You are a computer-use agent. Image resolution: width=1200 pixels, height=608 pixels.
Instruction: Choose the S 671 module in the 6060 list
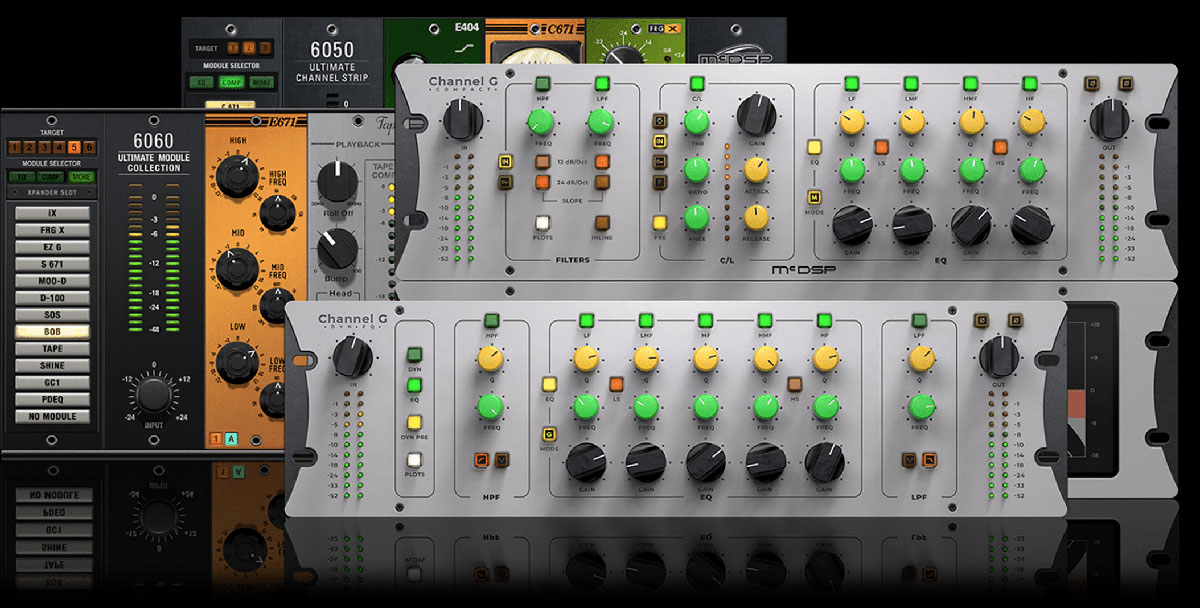click(52, 263)
